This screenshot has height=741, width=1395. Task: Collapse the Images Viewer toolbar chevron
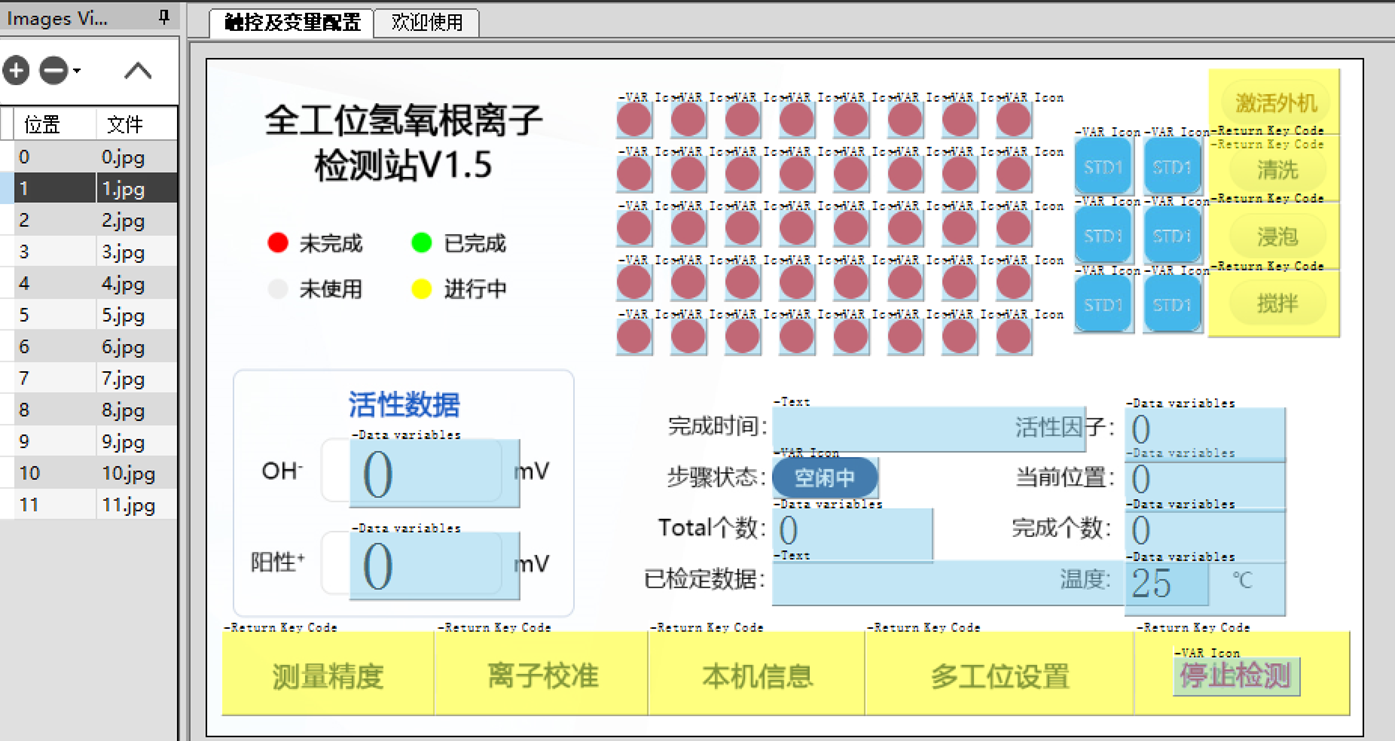[x=137, y=70]
